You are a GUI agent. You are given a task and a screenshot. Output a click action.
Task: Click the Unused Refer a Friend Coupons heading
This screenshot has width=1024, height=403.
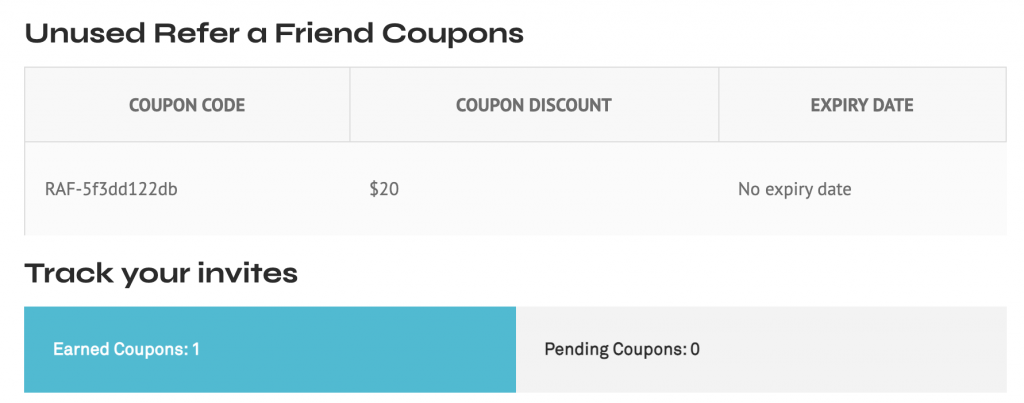[x=274, y=33]
